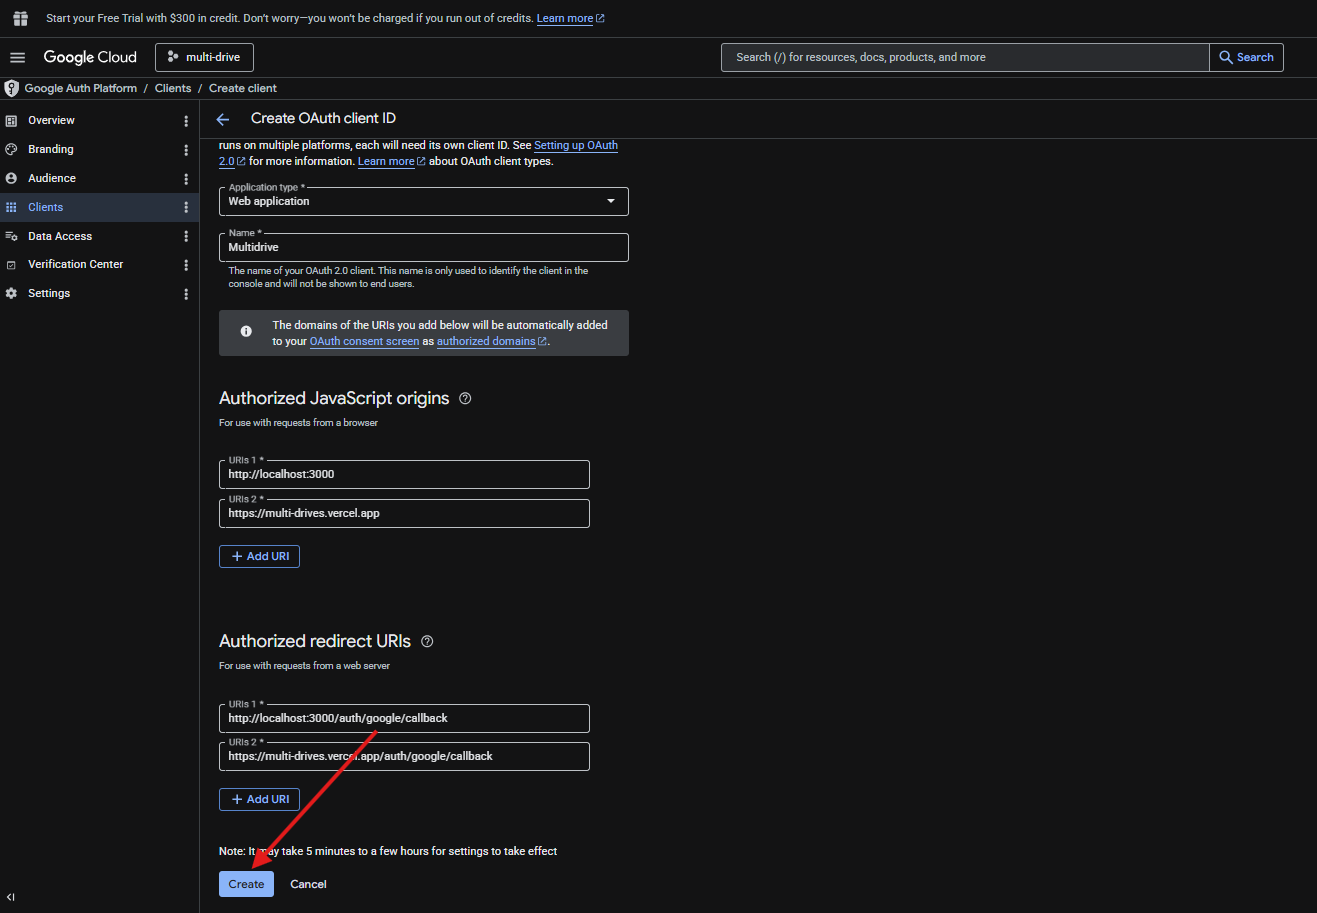Open the three-dot menu beside Data Access
1317x913 pixels.
click(x=186, y=236)
